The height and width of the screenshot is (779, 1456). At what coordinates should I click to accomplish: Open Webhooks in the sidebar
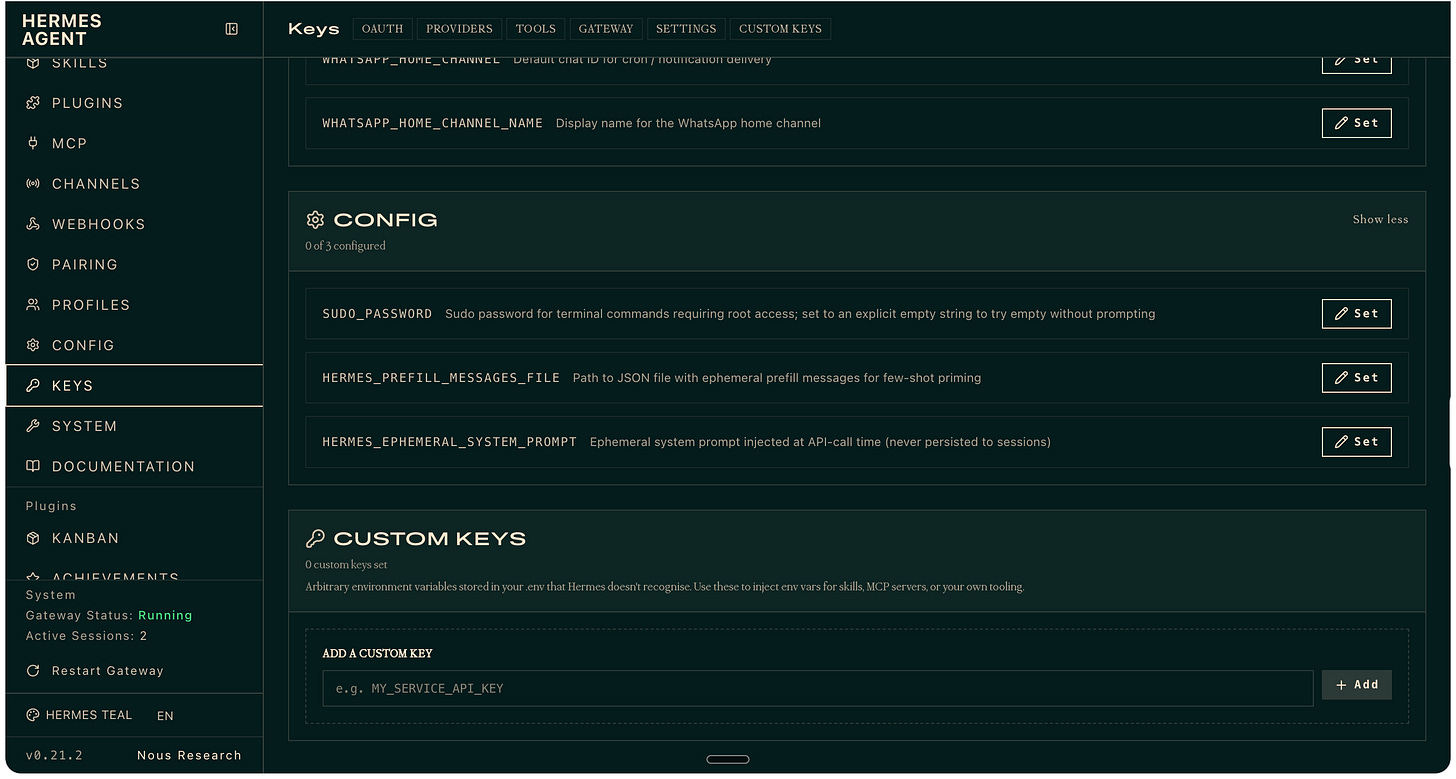[134, 224]
